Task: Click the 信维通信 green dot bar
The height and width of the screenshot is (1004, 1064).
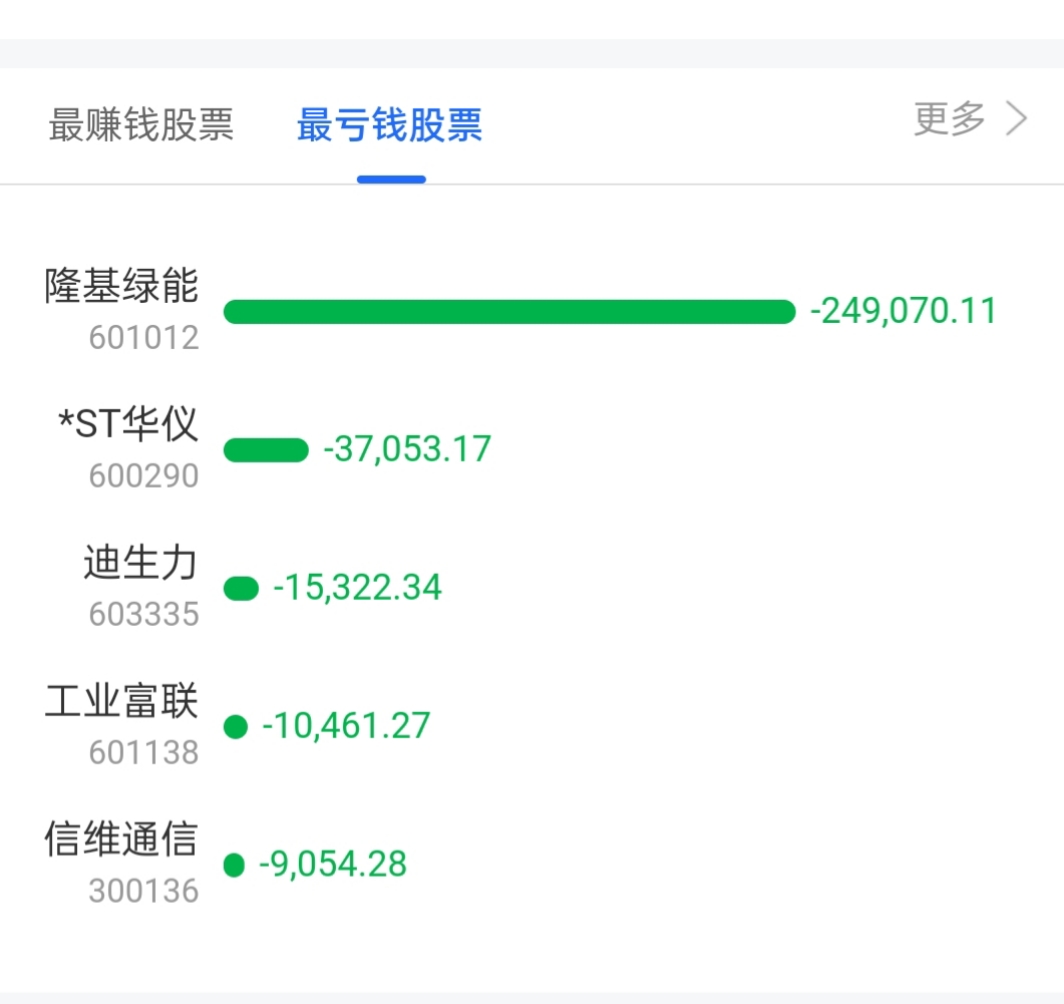Action: click(234, 866)
